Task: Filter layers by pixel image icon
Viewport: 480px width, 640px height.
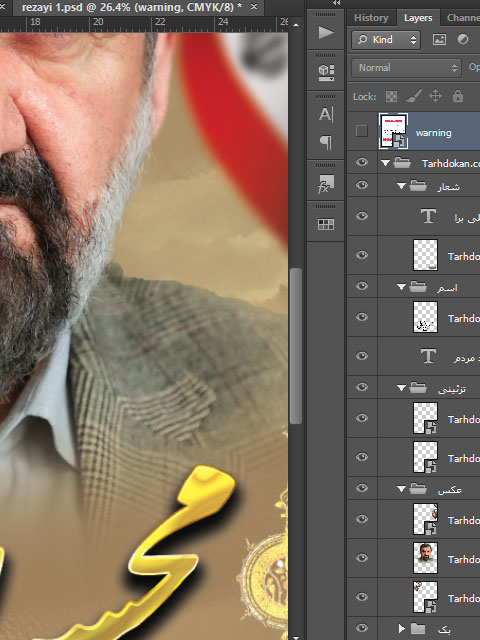Action: [439, 40]
